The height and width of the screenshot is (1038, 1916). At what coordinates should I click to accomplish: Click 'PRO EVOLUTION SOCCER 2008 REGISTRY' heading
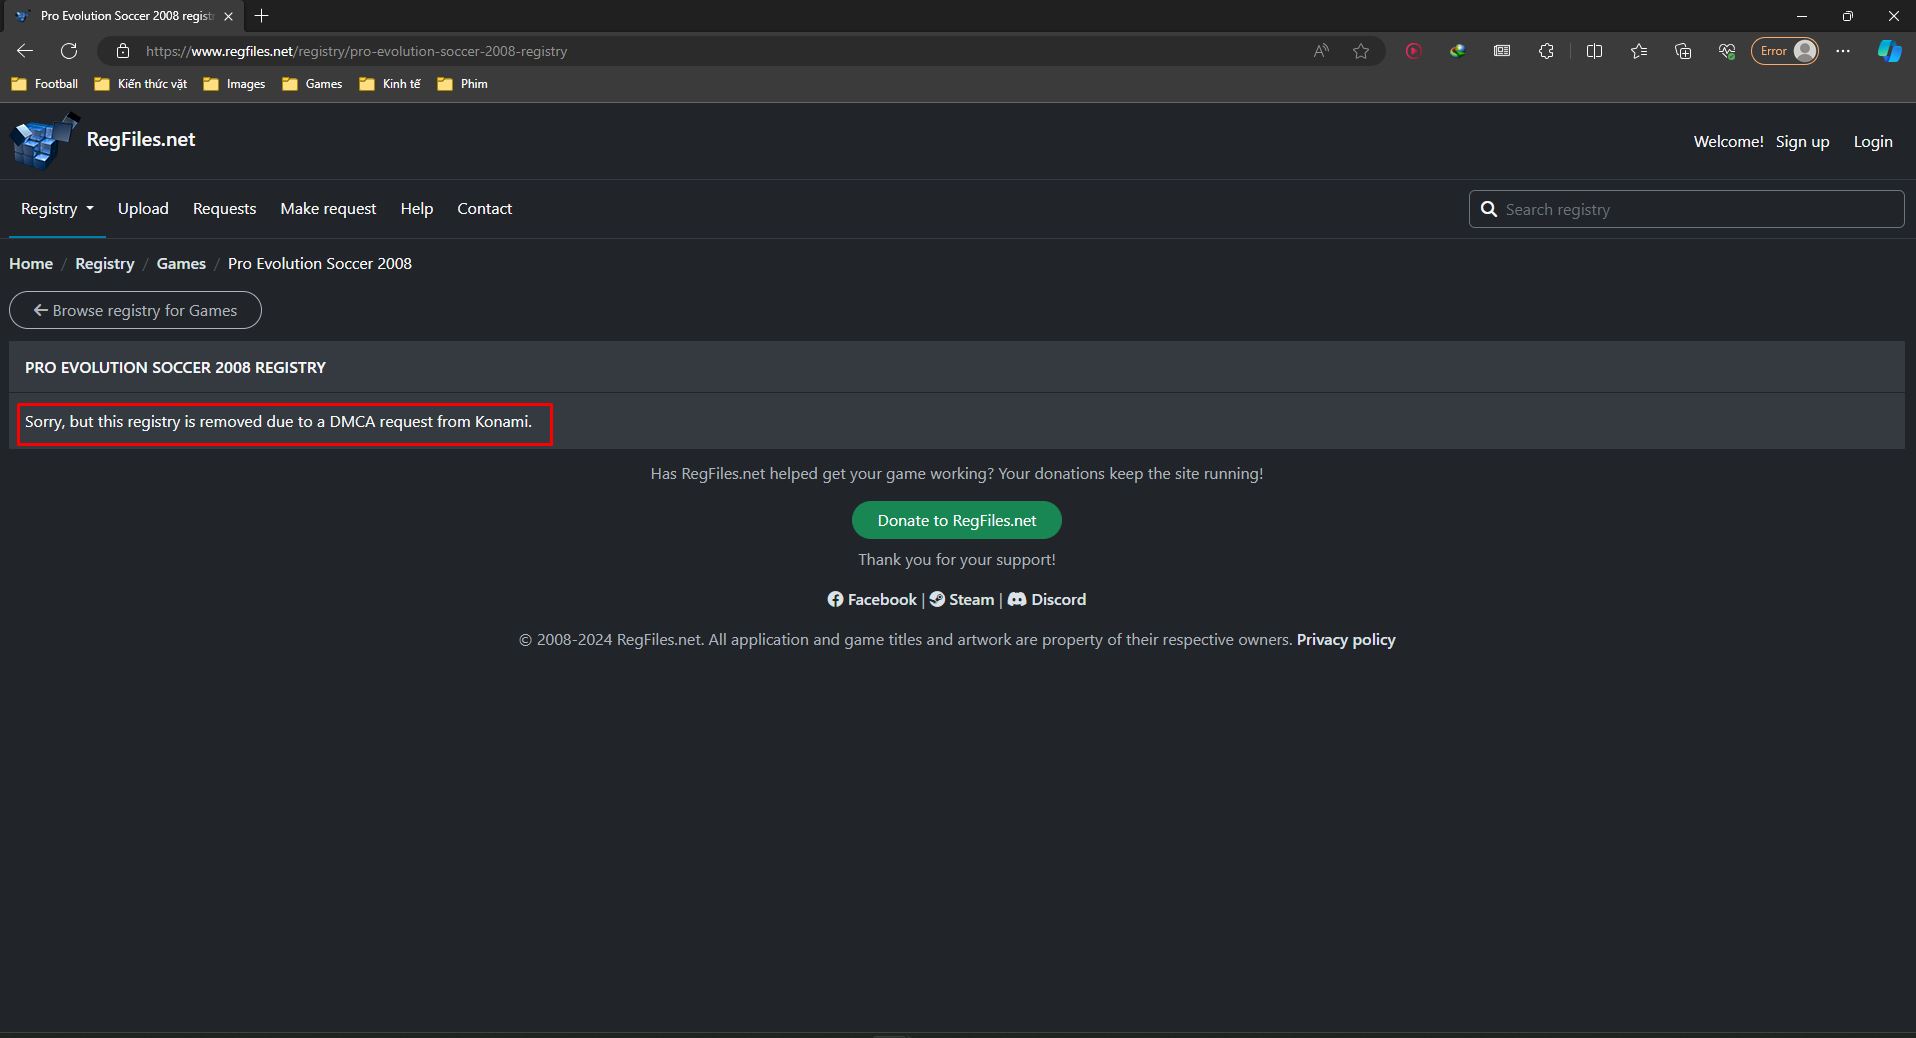(x=175, y=368)
